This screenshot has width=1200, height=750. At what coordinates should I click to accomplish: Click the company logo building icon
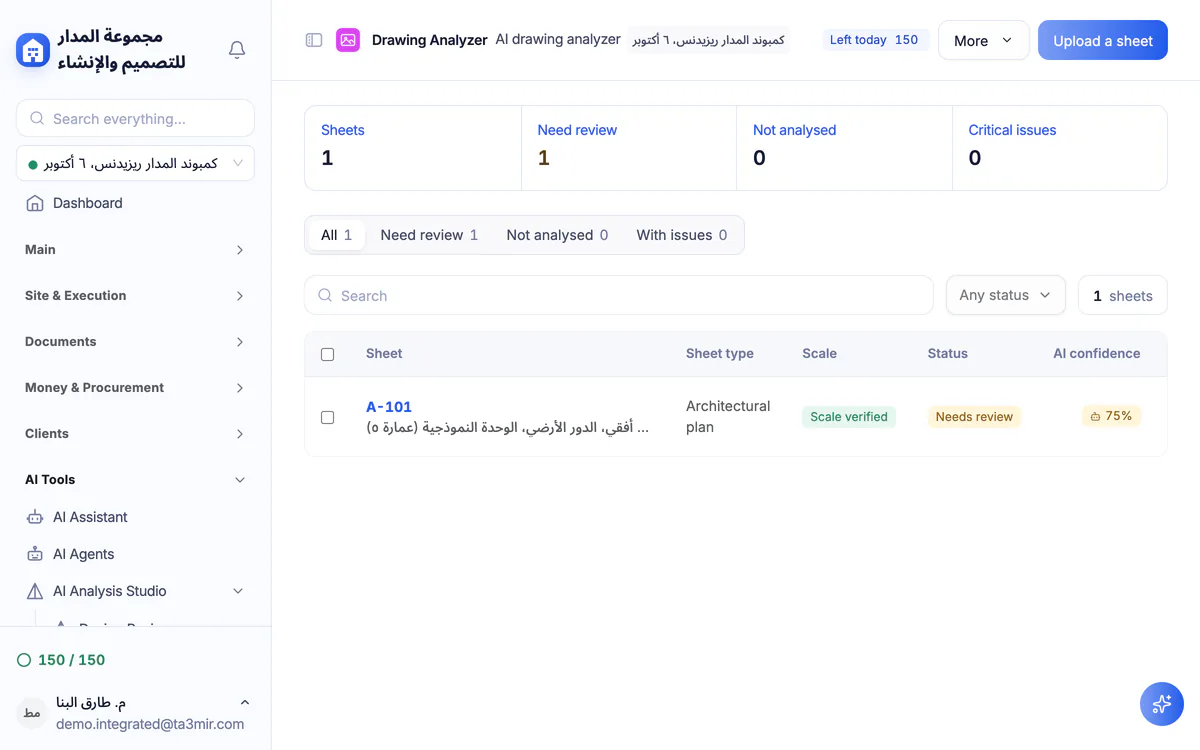pos(33,50)
